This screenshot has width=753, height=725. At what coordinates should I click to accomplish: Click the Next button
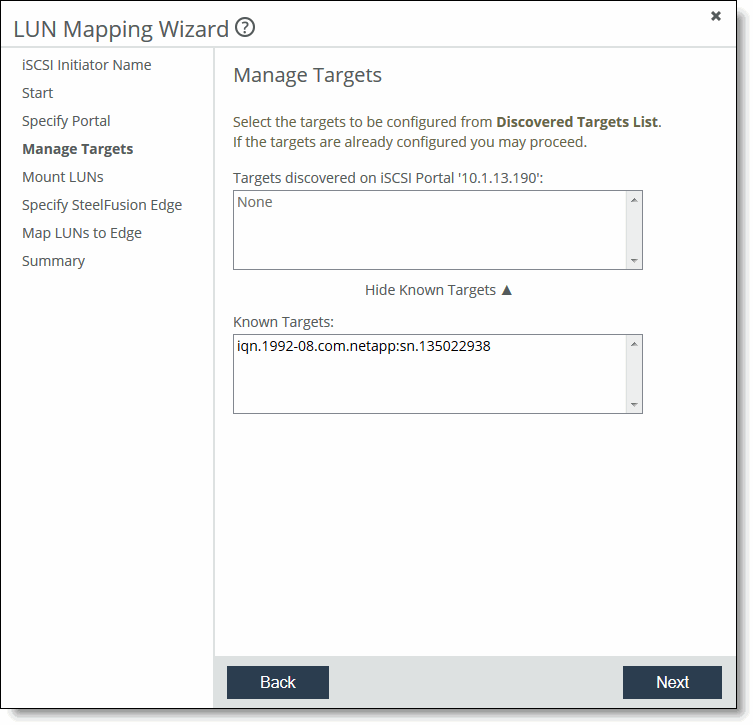[672, 682]
